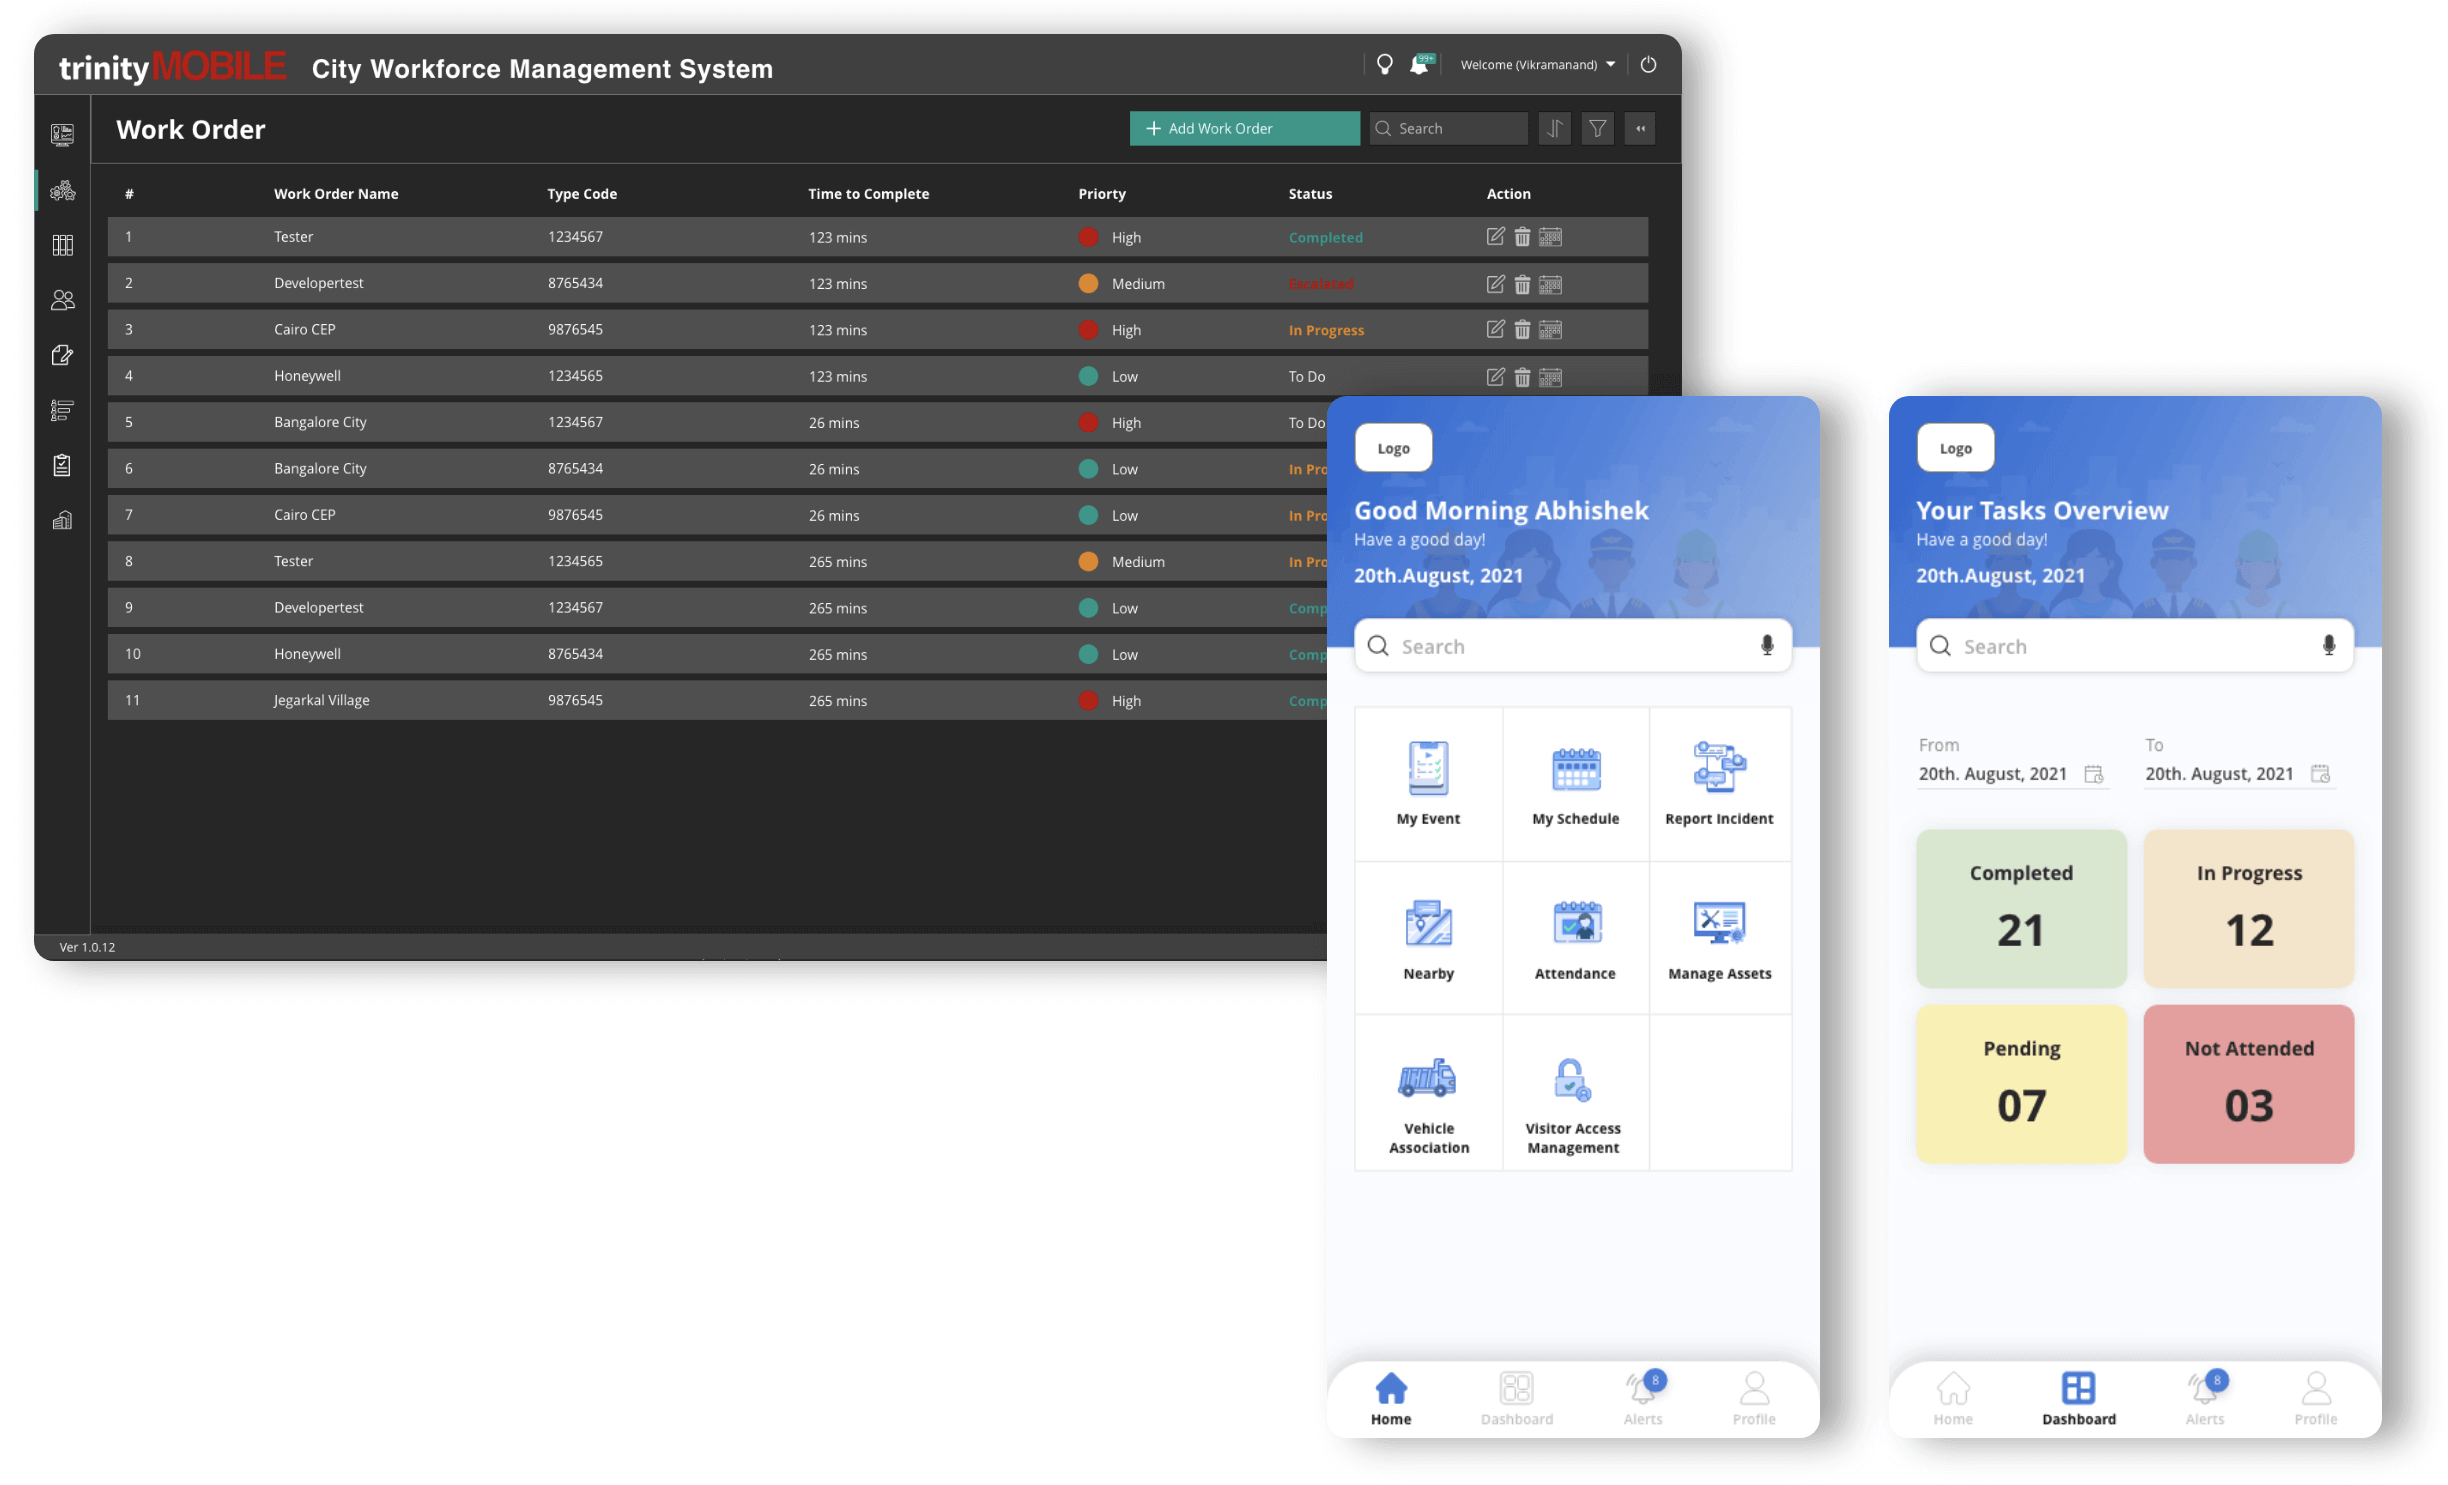
Task: Select Alerts tab on Tasks Overview screen
Action: [2205, 1398]
